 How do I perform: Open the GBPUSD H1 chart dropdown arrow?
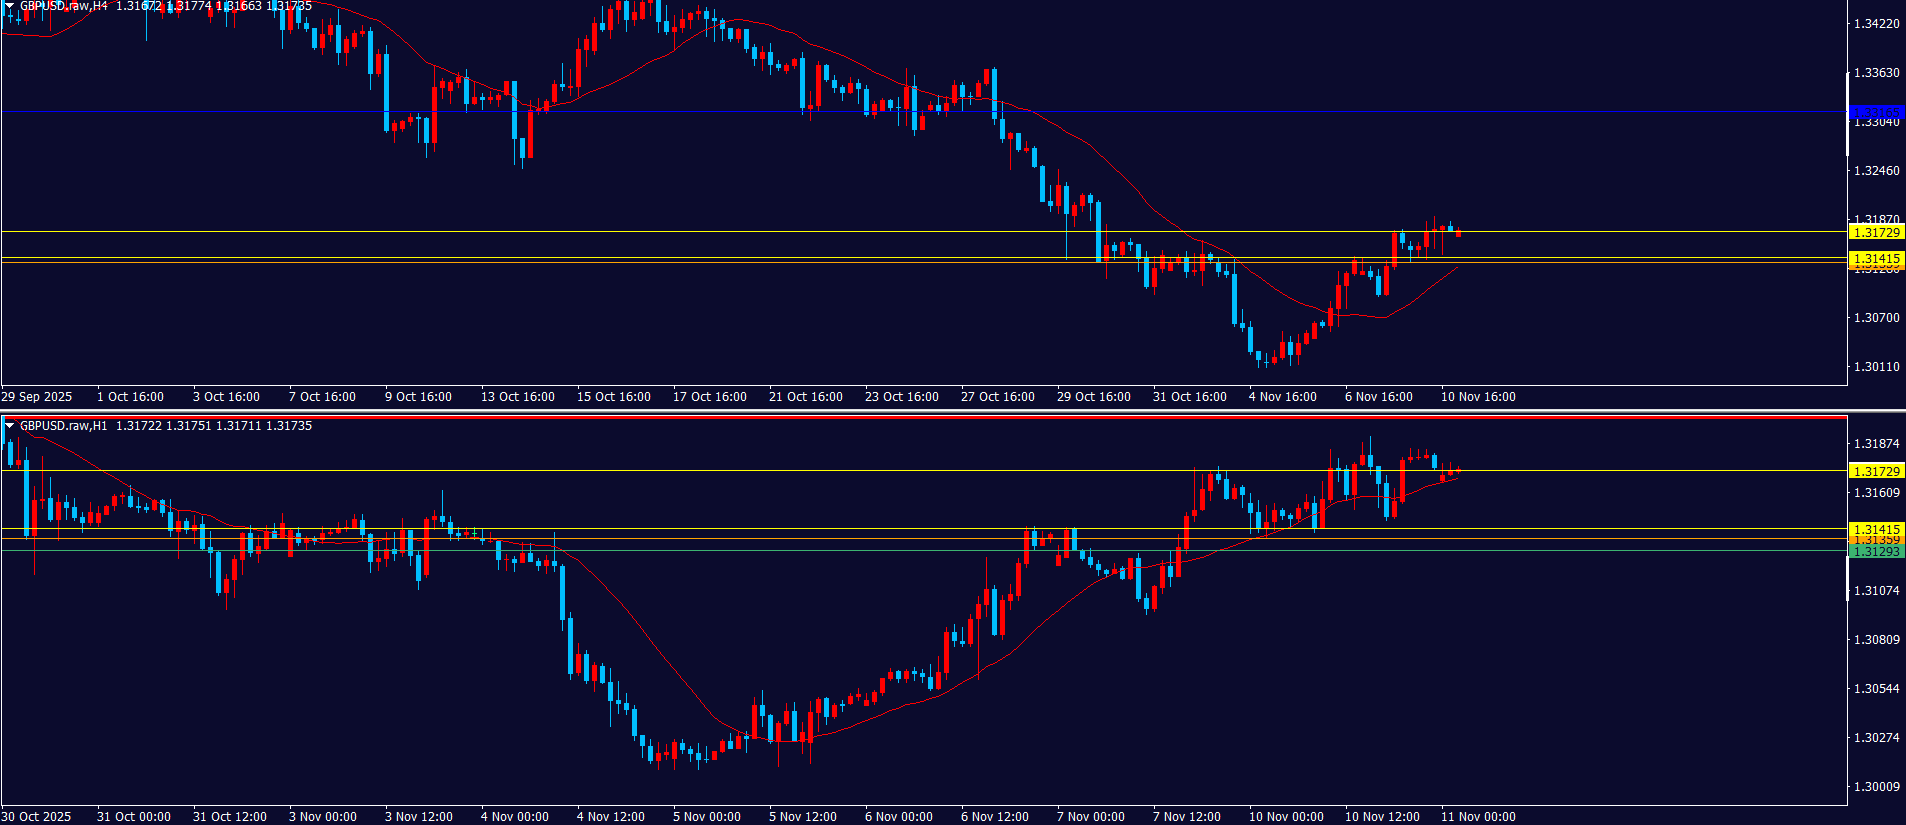10,426
